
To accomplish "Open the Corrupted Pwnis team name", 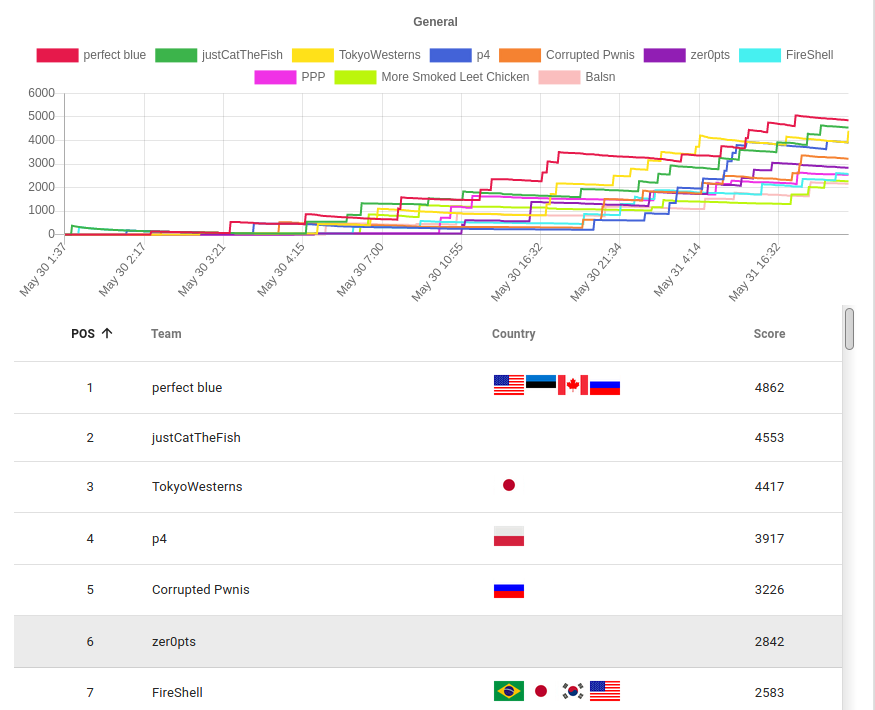I will pyautogui.click(x=201, y=590).
